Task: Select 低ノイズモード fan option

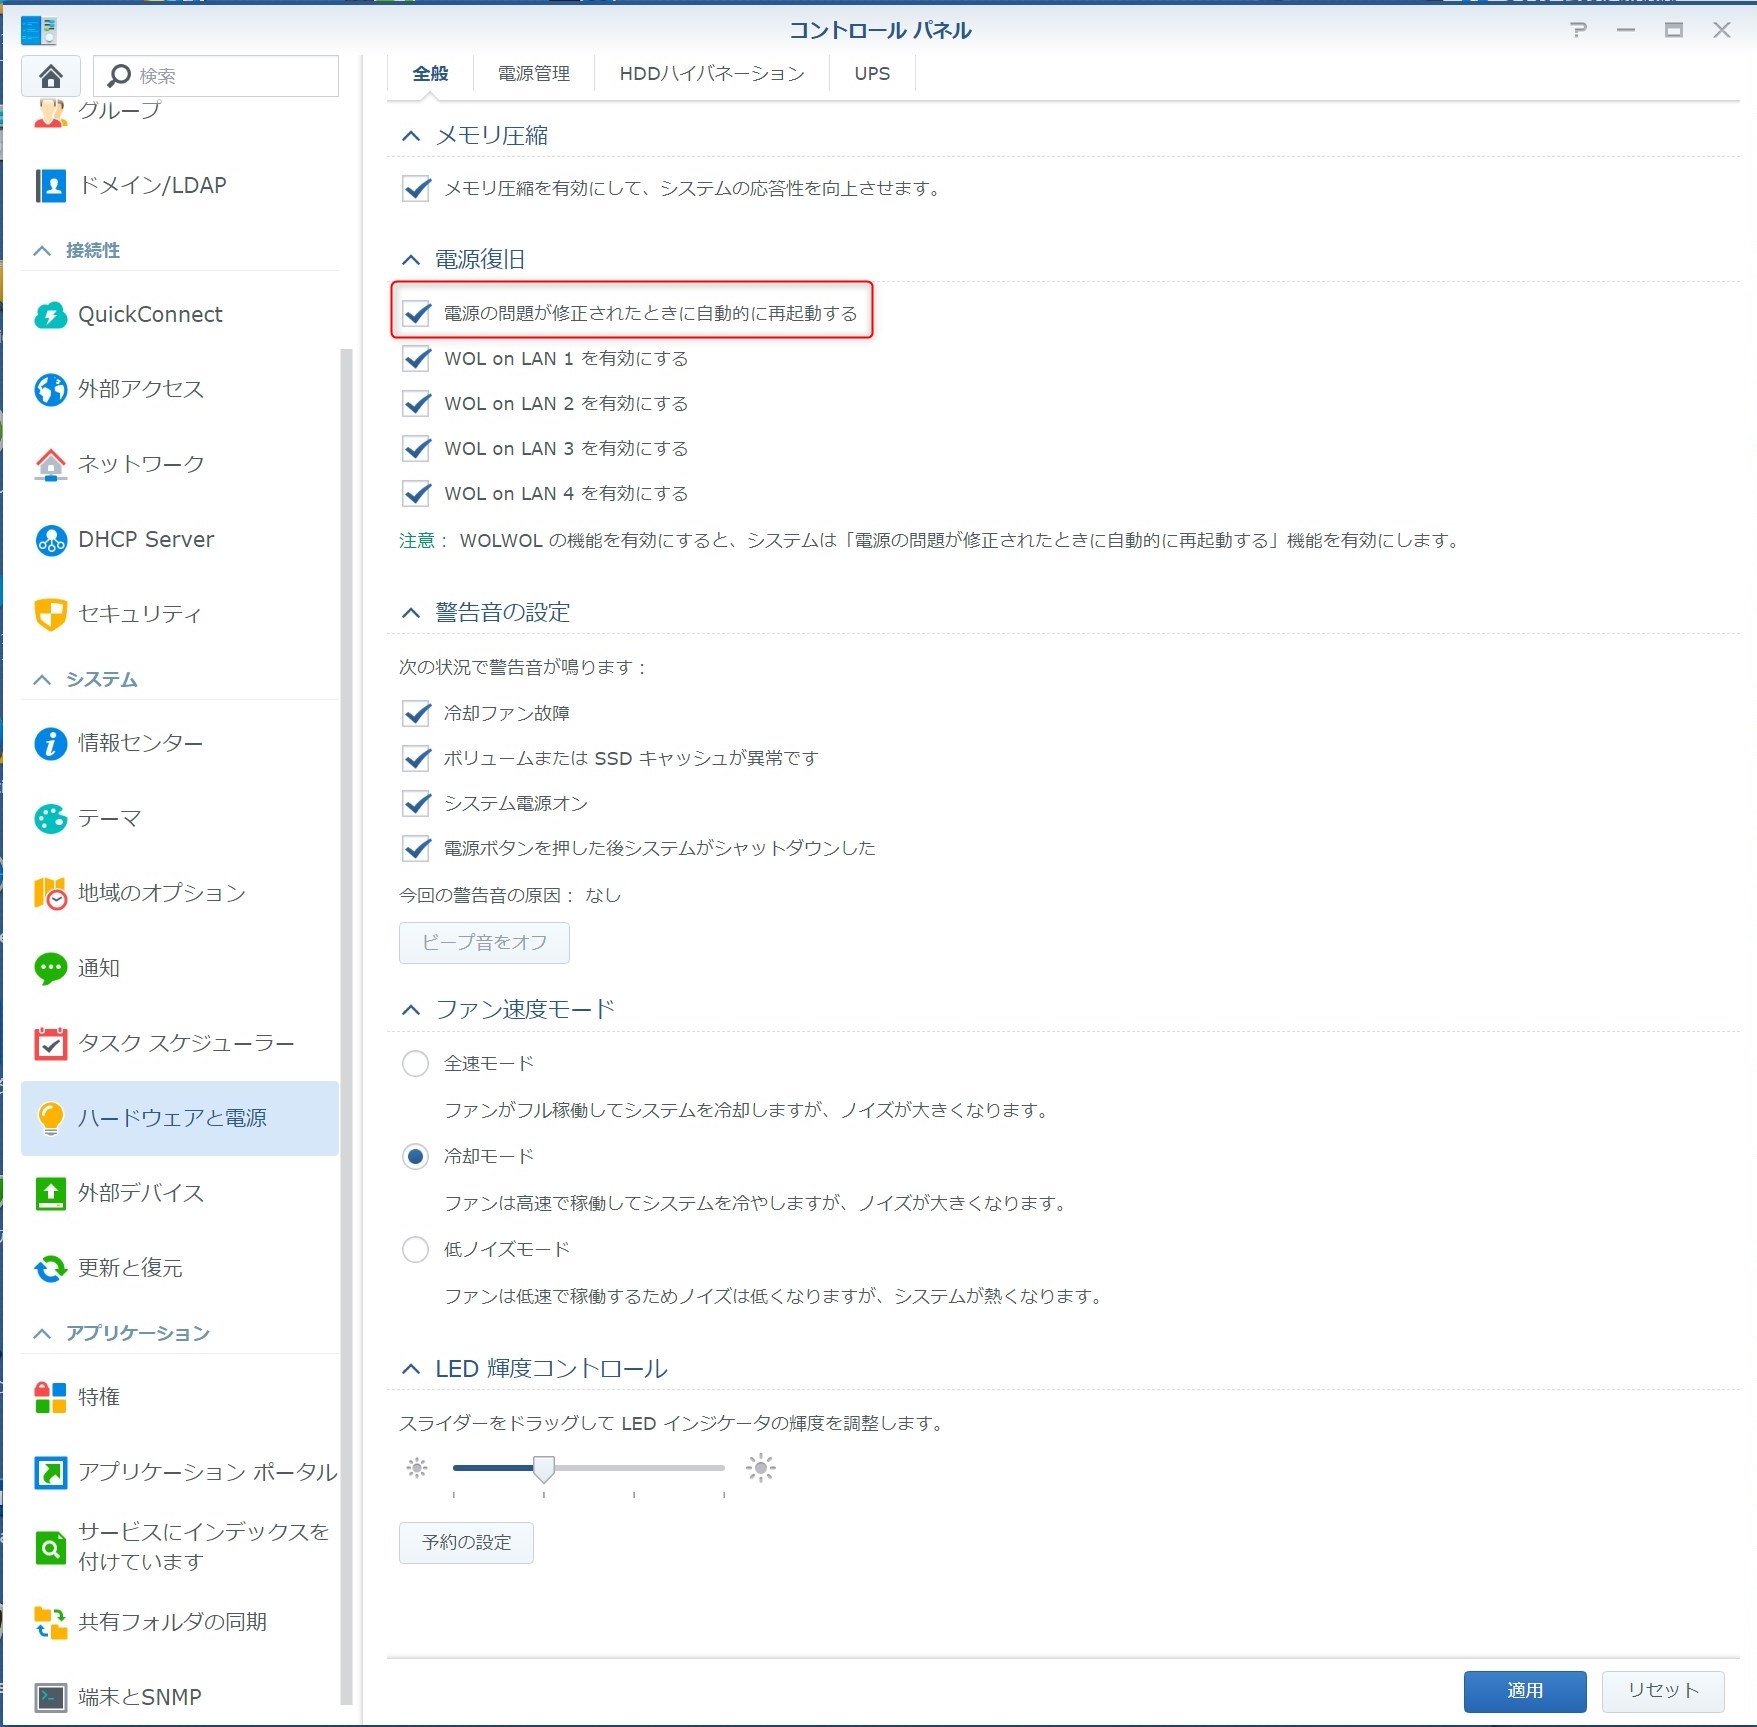Action: [x=415, y=1249]
